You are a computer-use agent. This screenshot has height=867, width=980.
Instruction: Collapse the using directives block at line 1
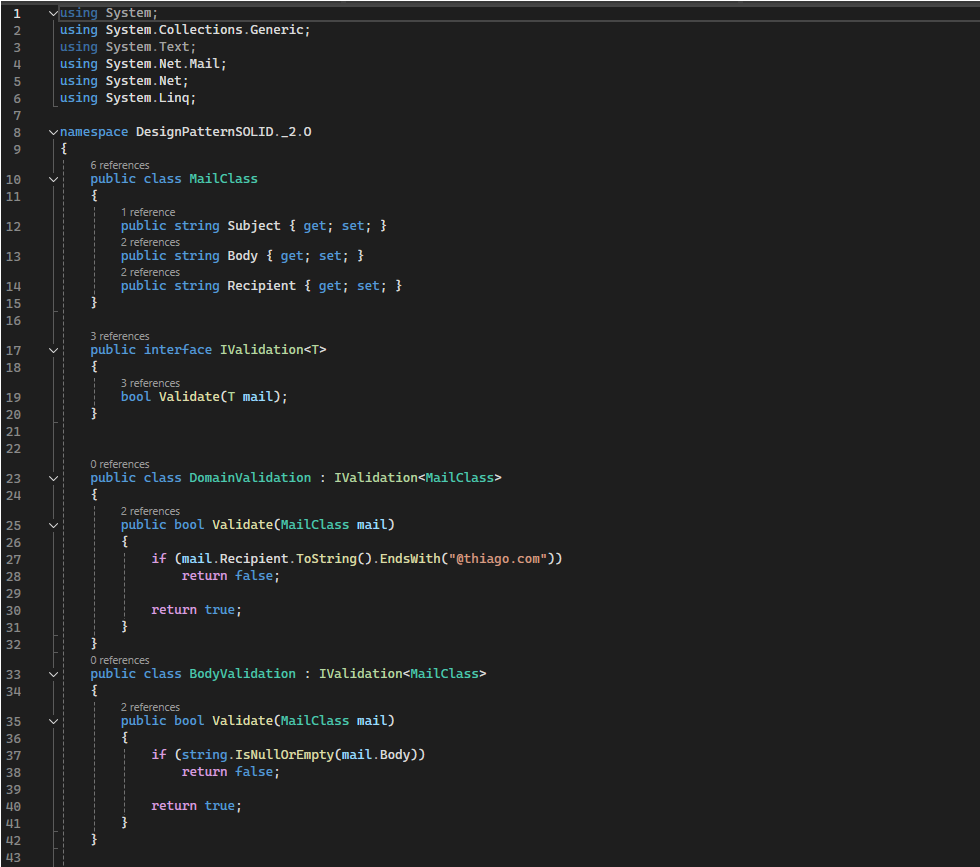coord(53,13)
